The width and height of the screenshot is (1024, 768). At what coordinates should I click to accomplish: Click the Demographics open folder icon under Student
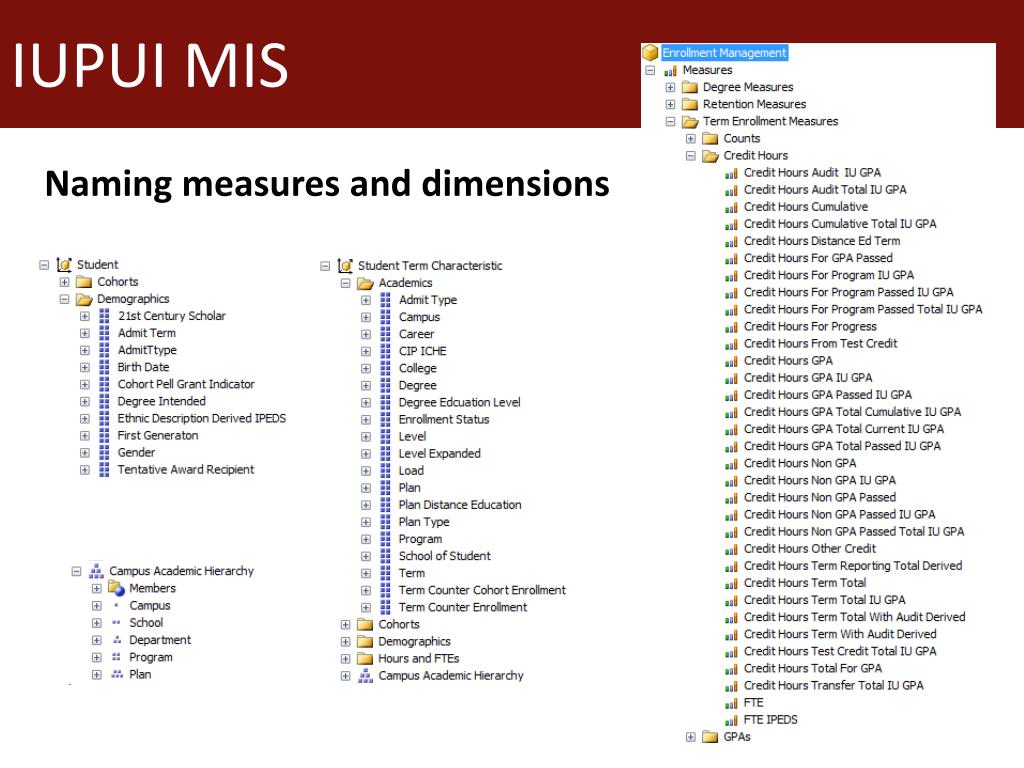pyautogui.click(x=84, y=299)
